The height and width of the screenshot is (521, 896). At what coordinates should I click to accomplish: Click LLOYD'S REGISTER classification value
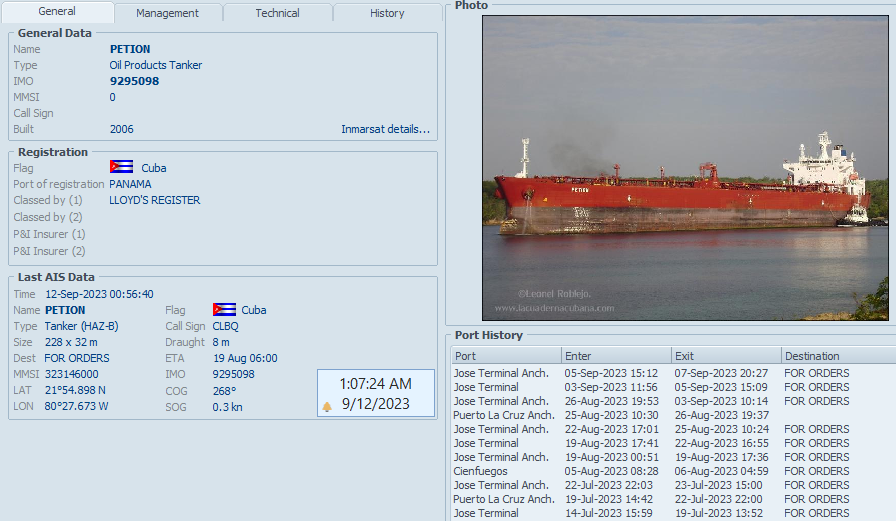coord(155,200)
